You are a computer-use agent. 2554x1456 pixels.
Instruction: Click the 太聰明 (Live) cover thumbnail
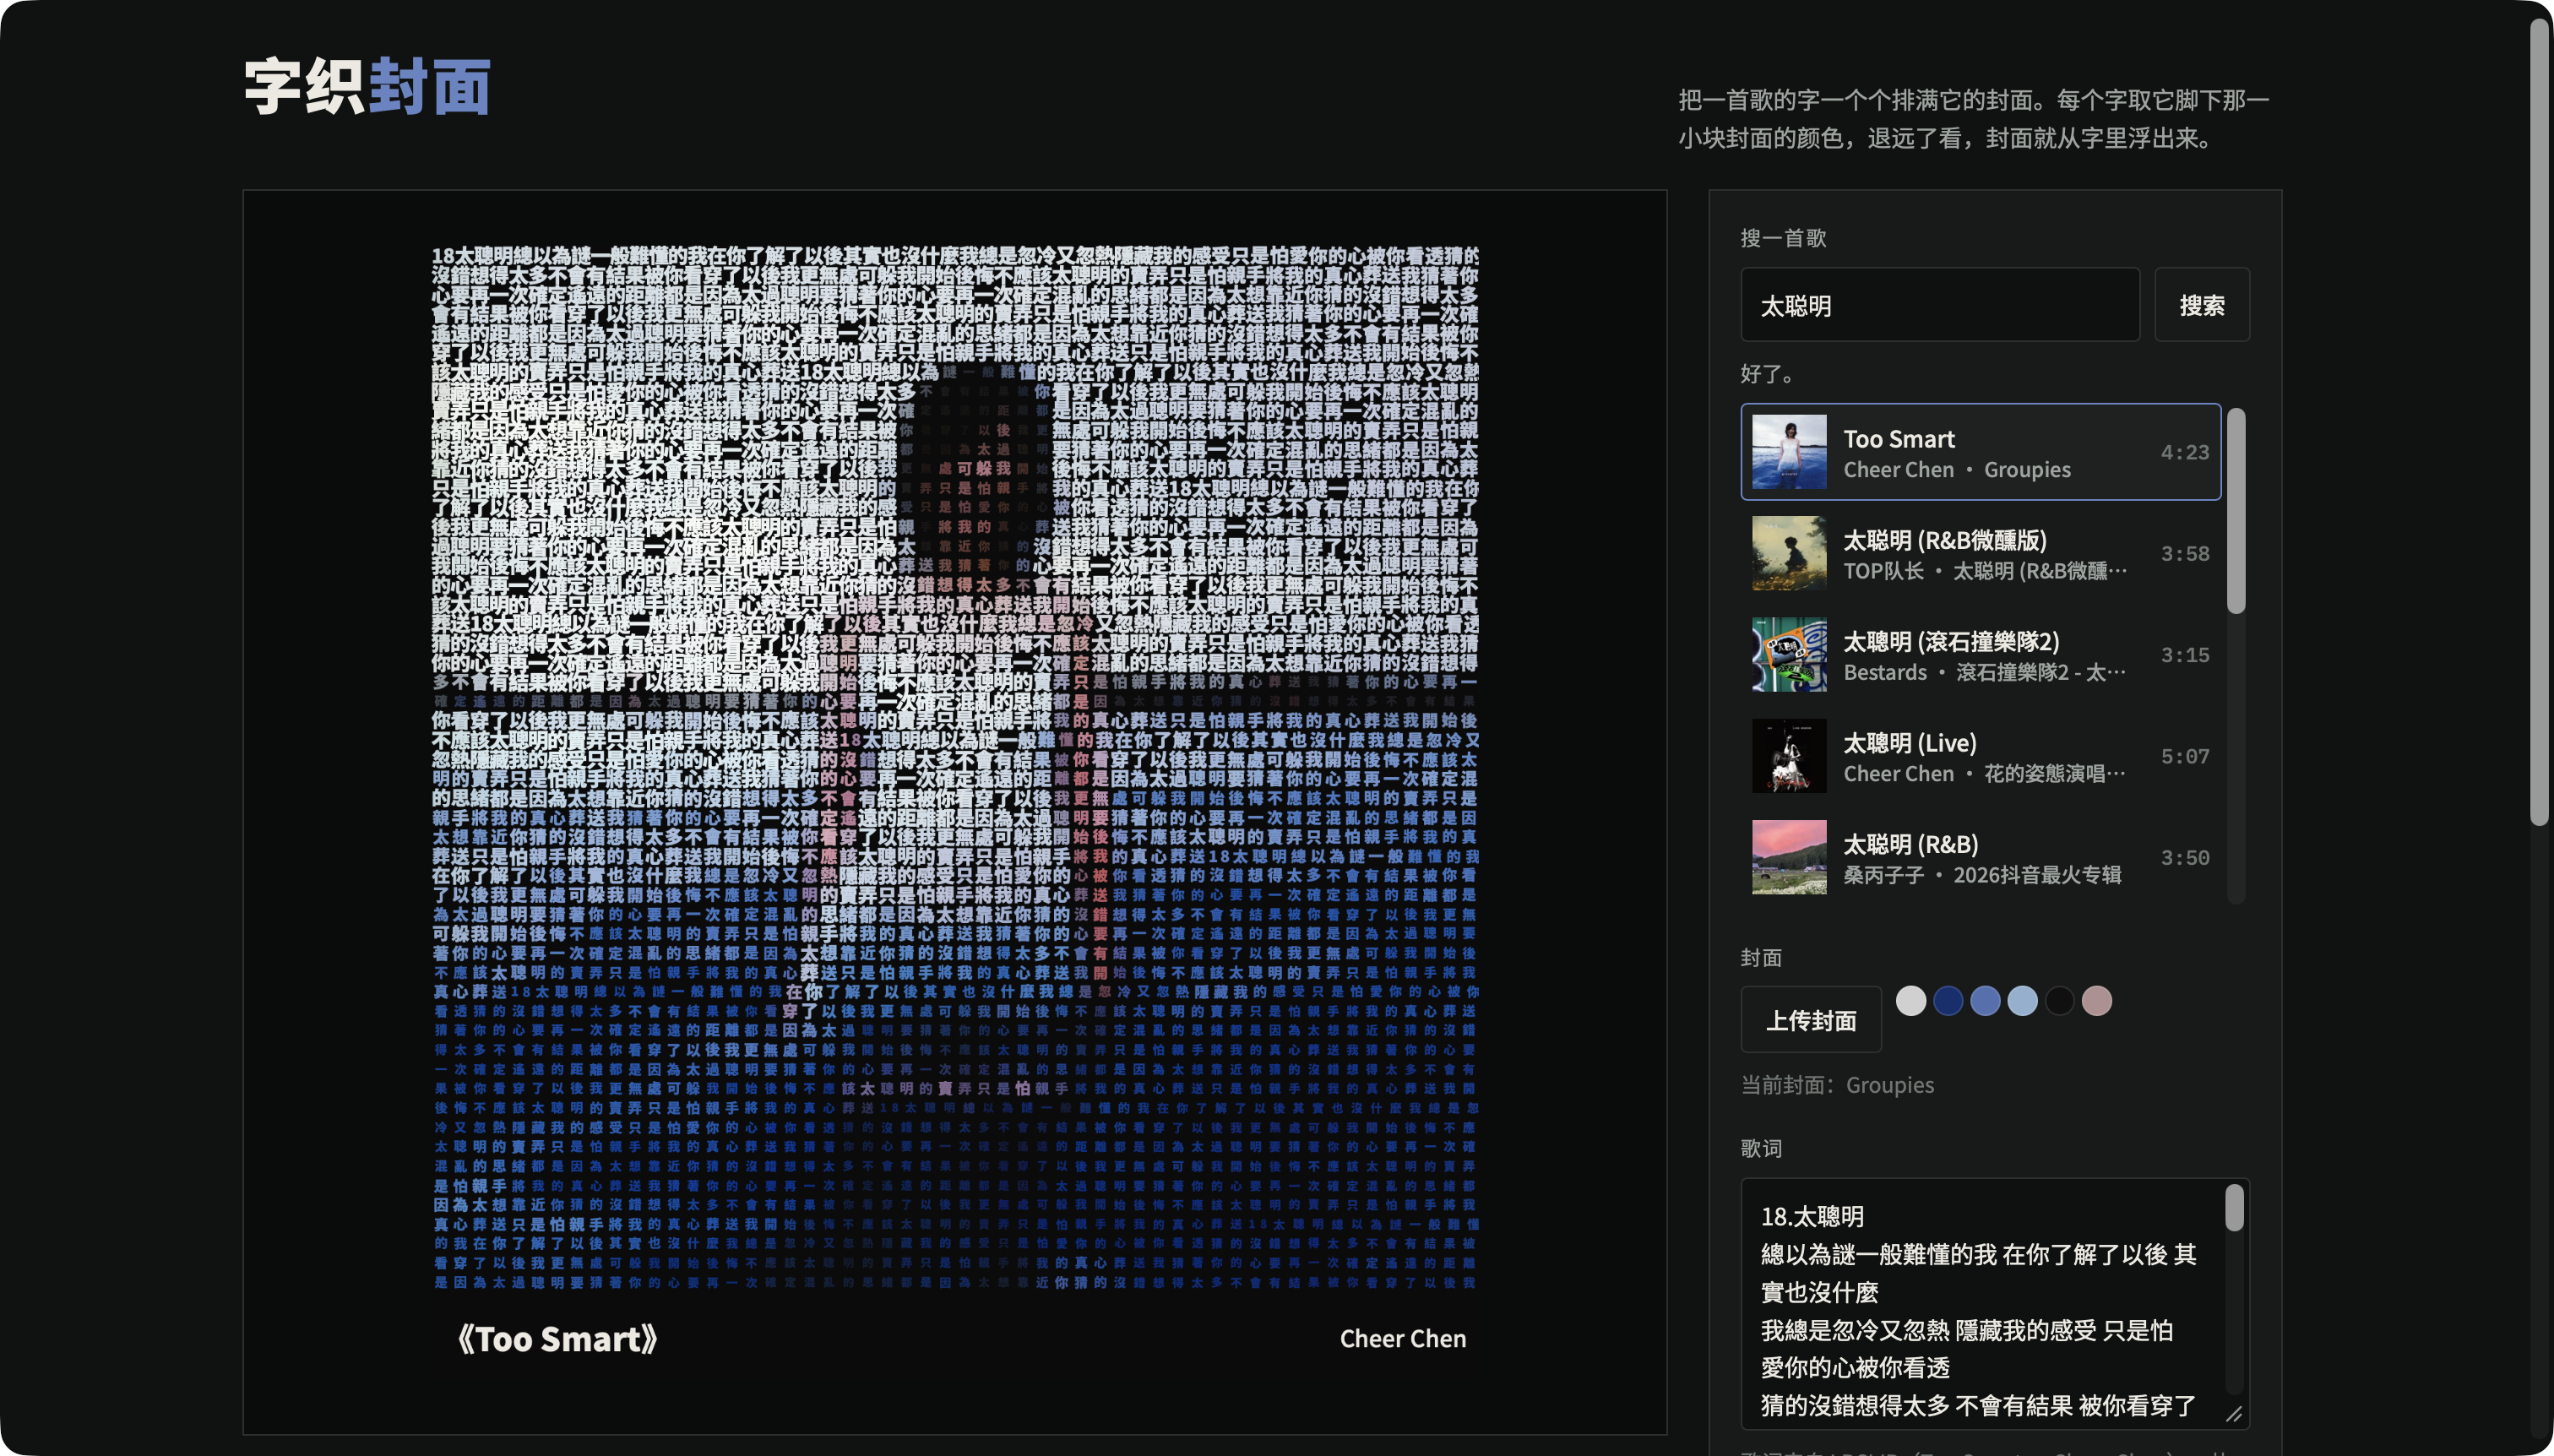(x=1789, y=756)
